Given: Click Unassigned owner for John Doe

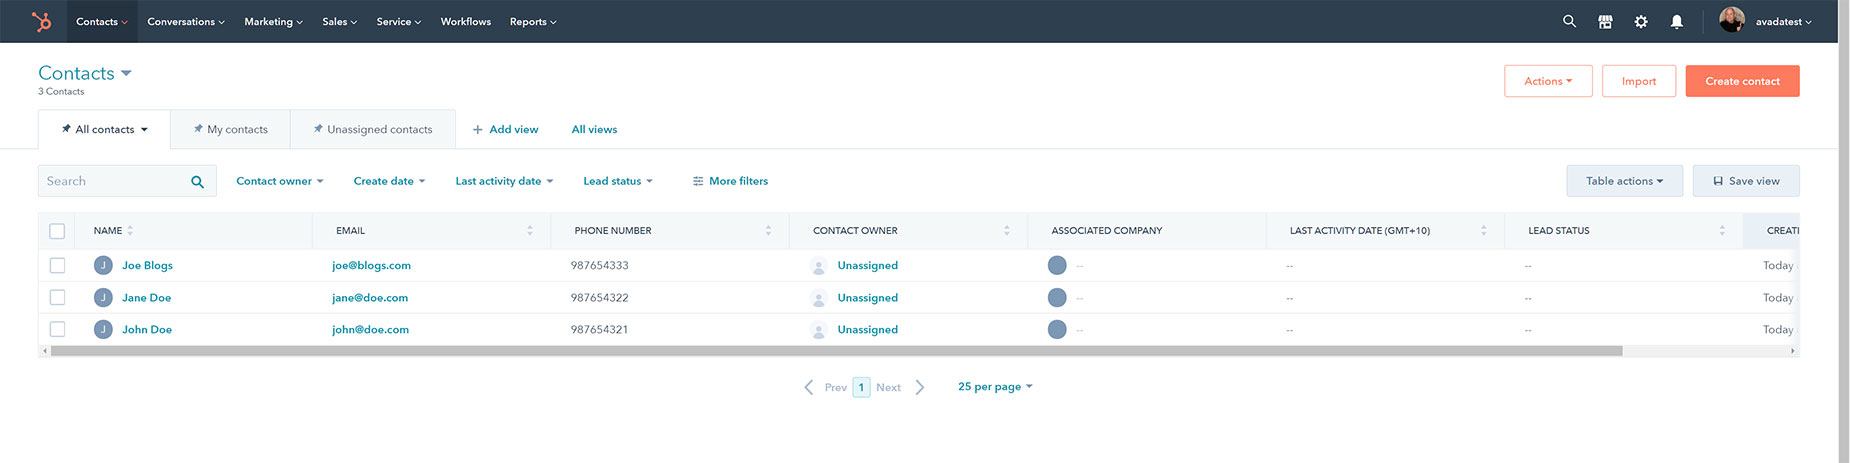Looking at the screenshot, I should coord(867,329).
